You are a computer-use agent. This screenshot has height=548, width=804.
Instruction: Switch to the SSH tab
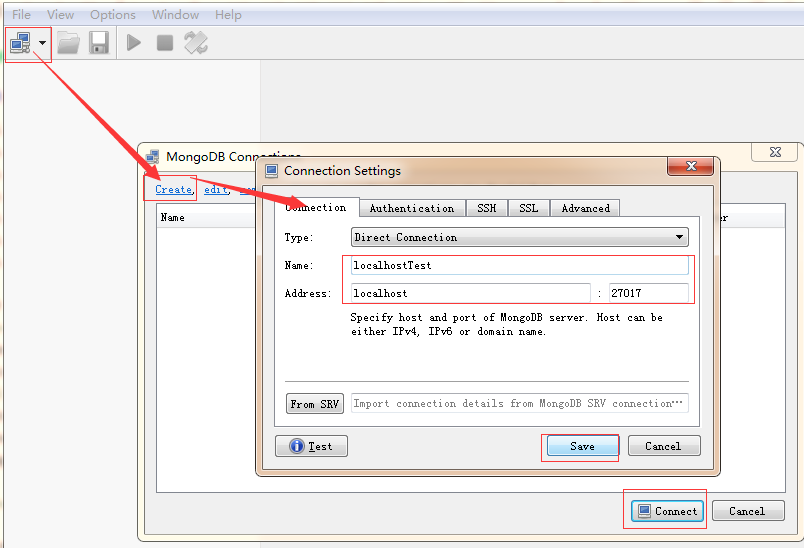[487, 208]
